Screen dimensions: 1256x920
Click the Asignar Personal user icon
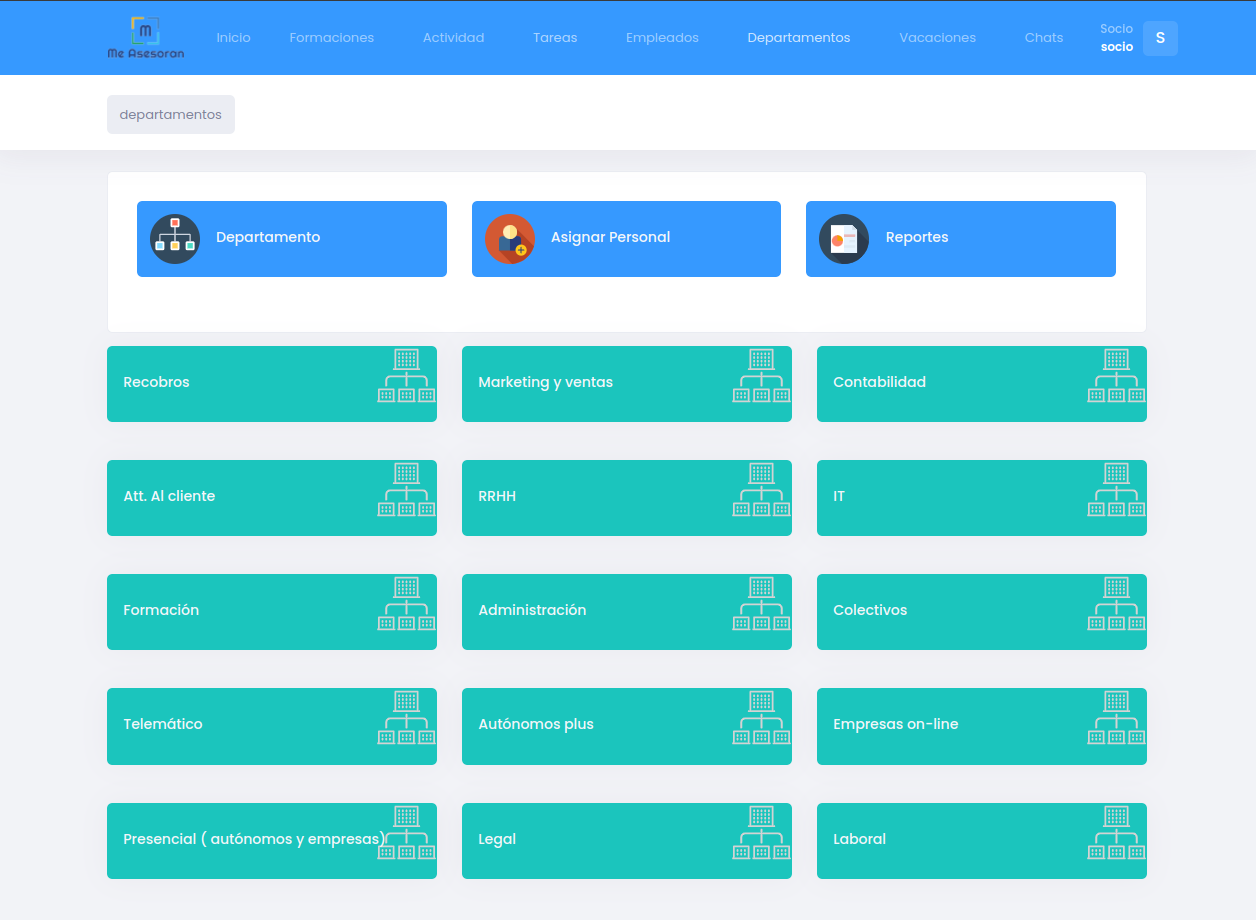pos(510,239)
